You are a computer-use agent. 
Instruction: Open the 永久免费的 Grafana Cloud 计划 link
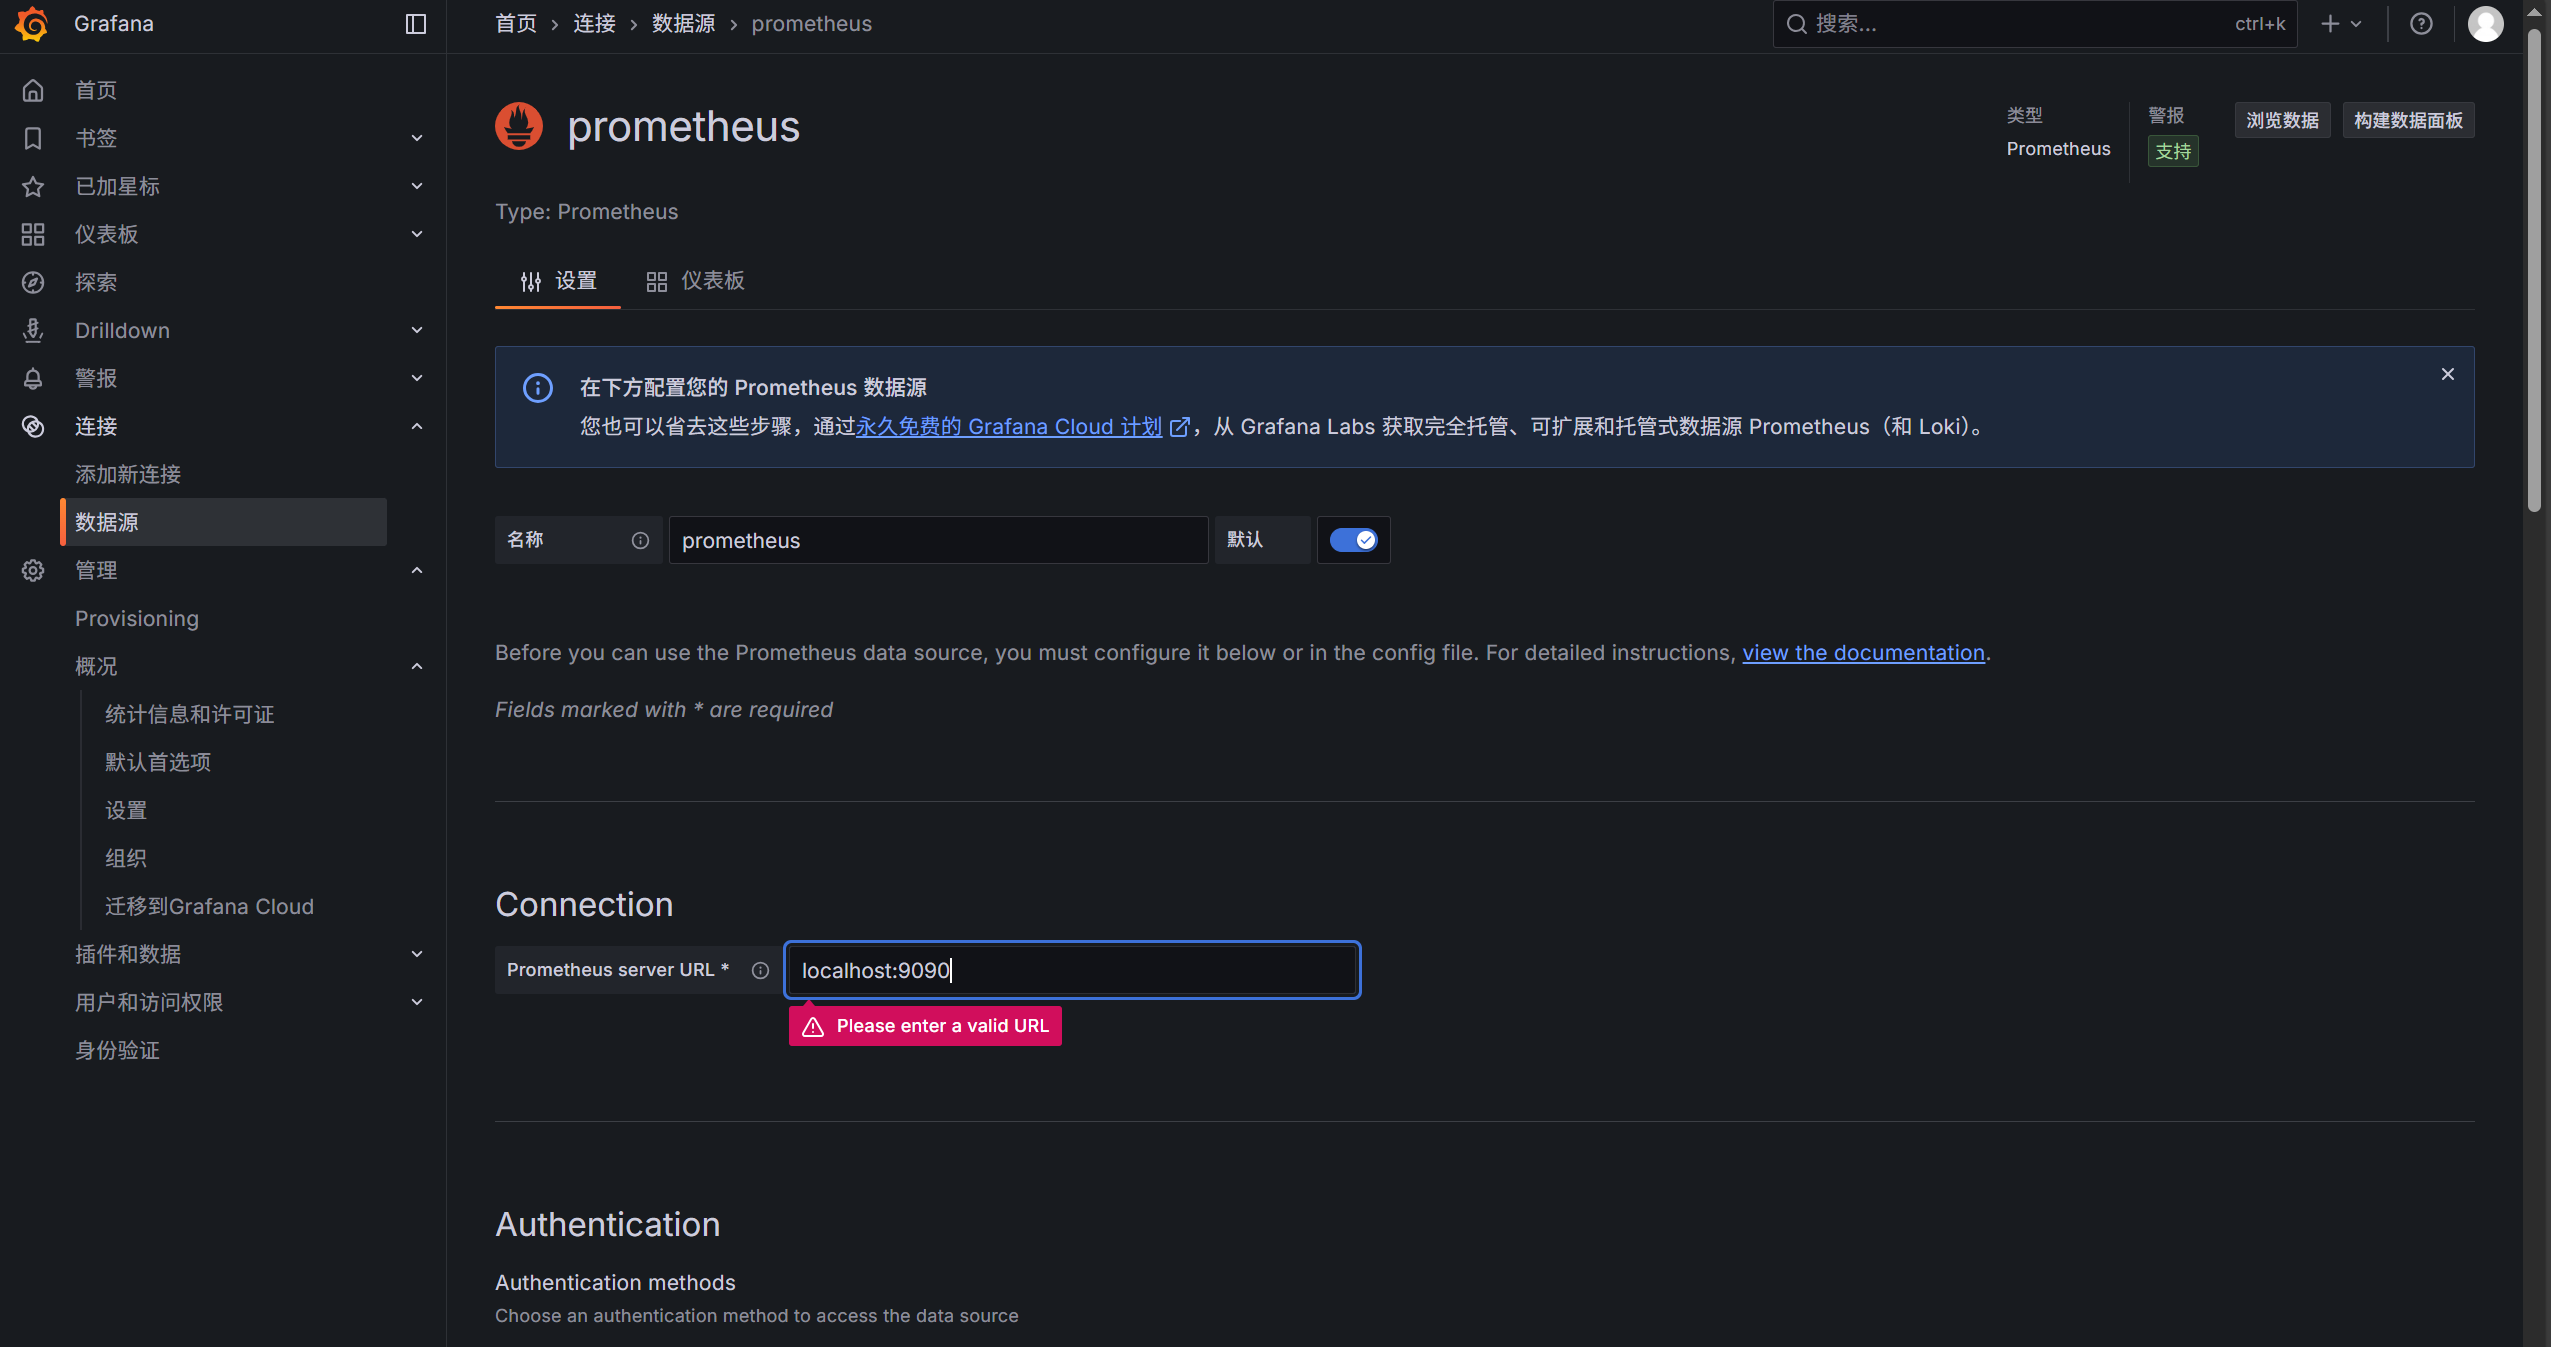[1009, 427]
